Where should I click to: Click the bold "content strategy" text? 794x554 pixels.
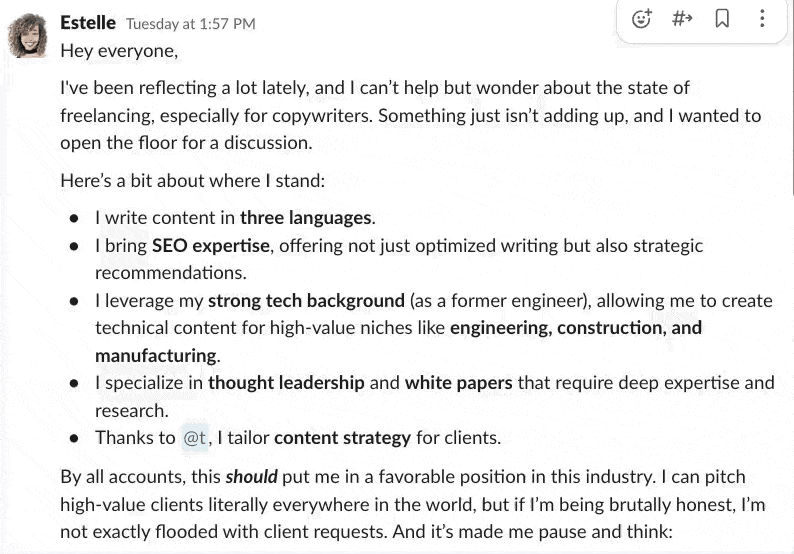tap(342, 437)
